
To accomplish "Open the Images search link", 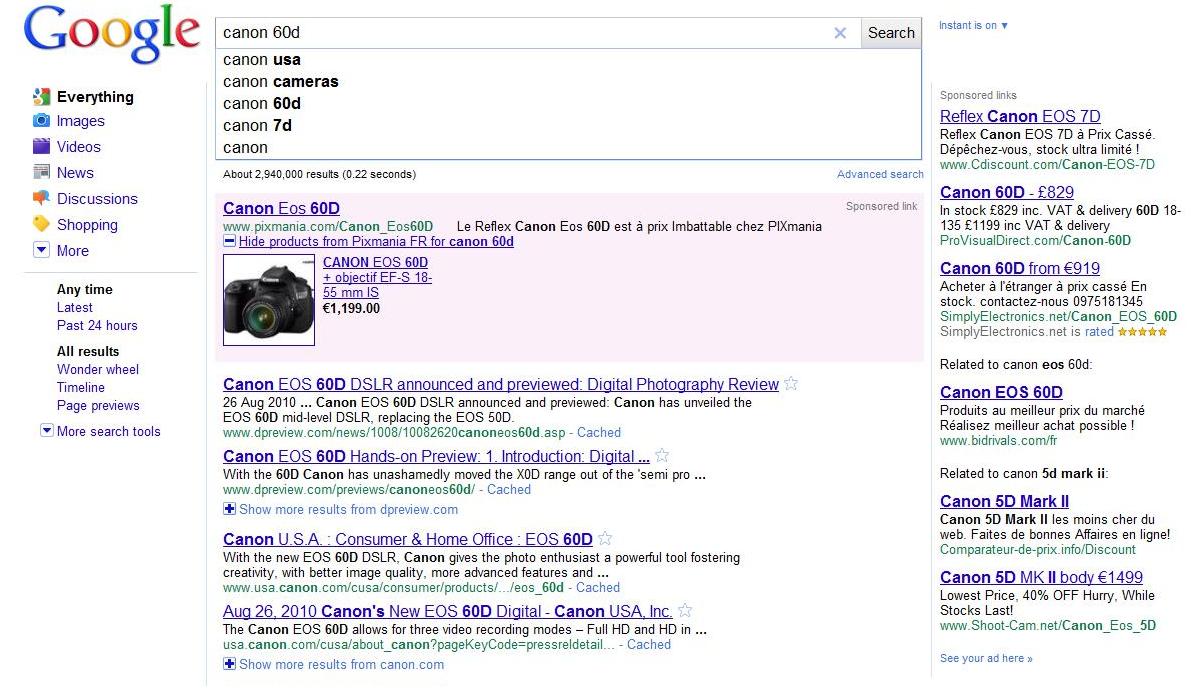I will pyautogui.click(x=81, y=121).
